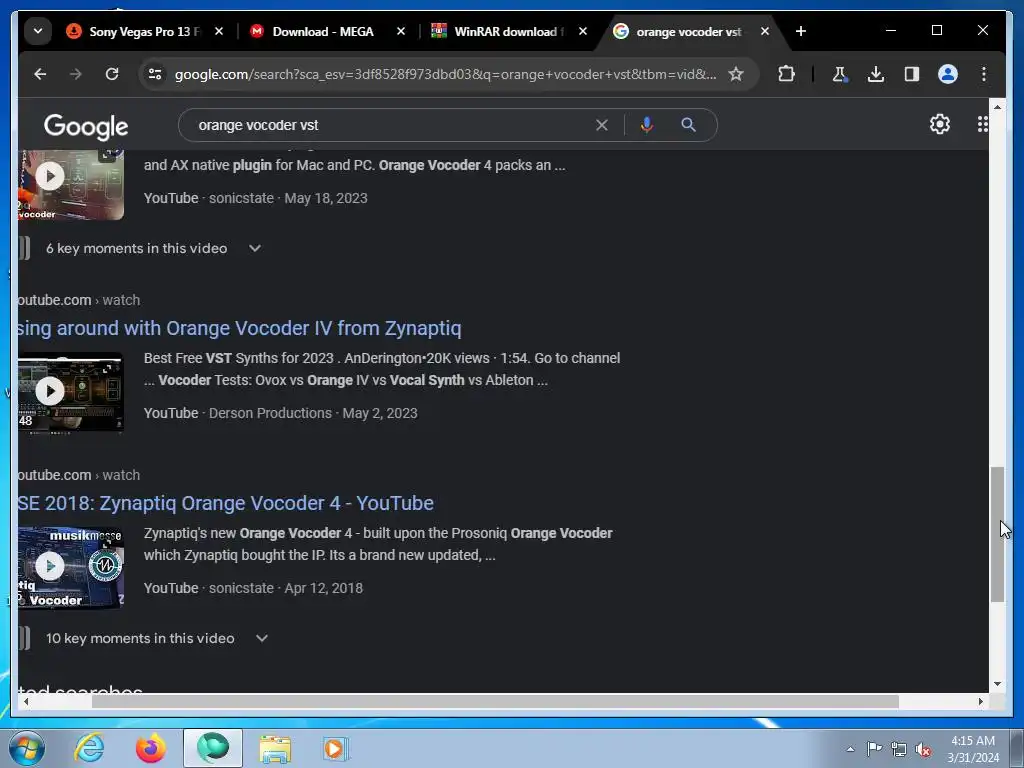Go to the Google homepage logo
Image resolution: width=1024 pixels, height=768 pixels.
pos(86,126)
